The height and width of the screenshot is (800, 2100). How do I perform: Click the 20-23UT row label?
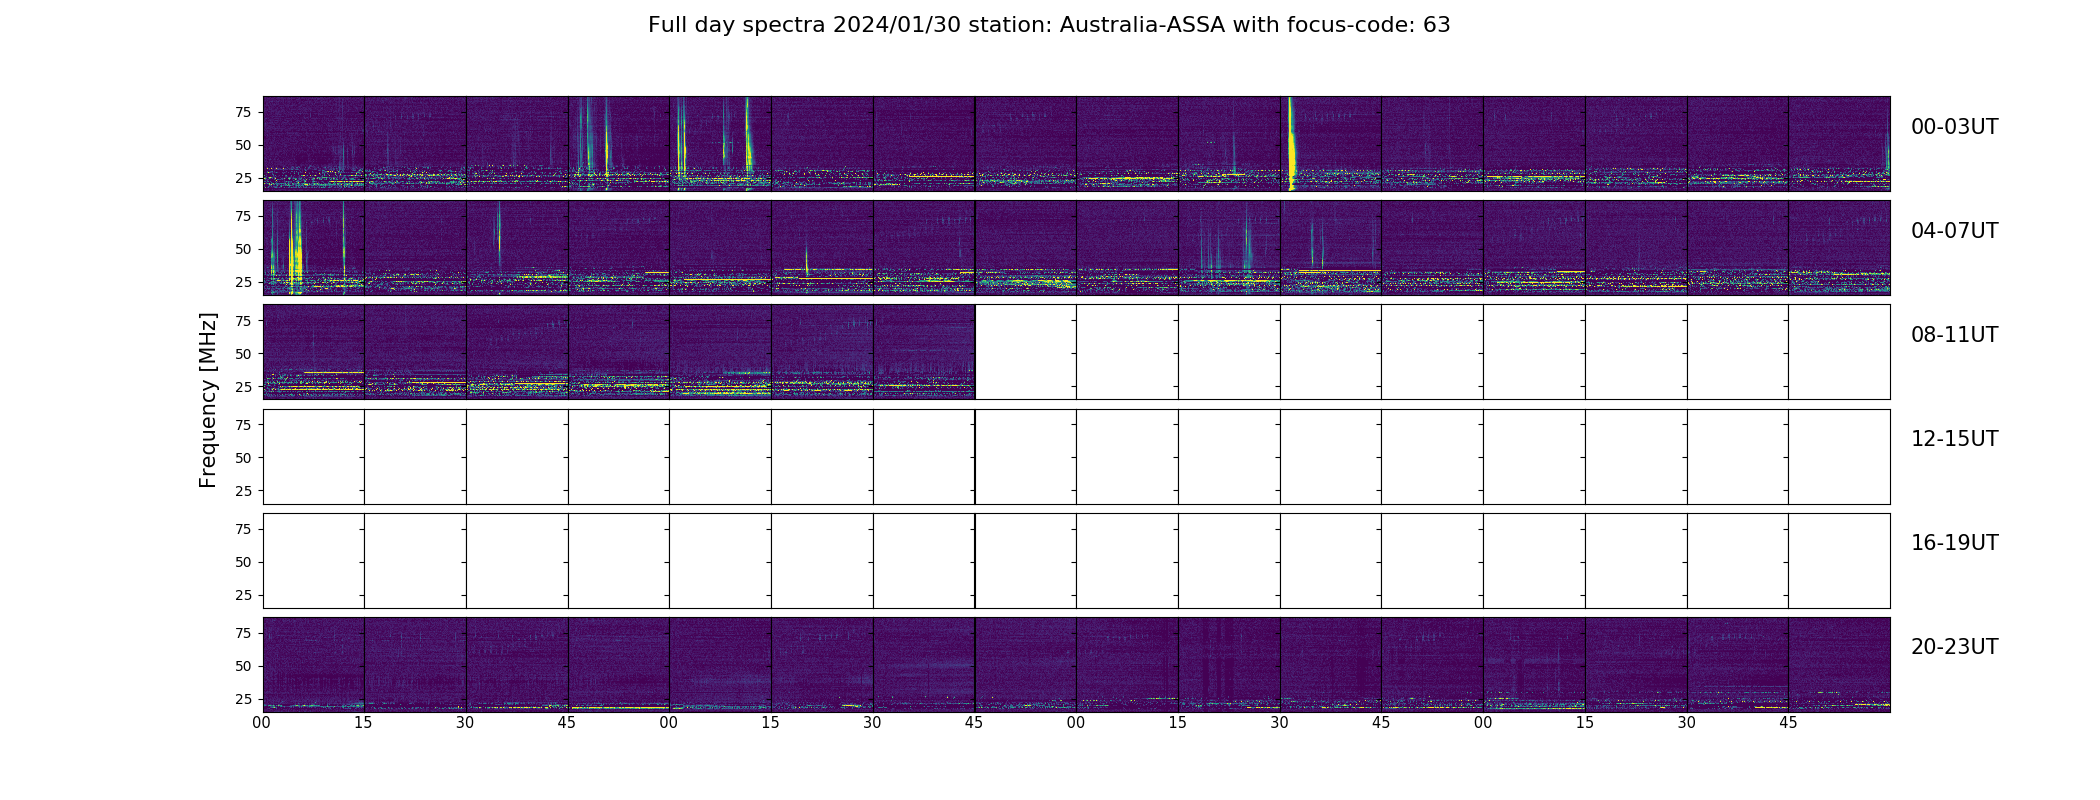[1954, 647]
